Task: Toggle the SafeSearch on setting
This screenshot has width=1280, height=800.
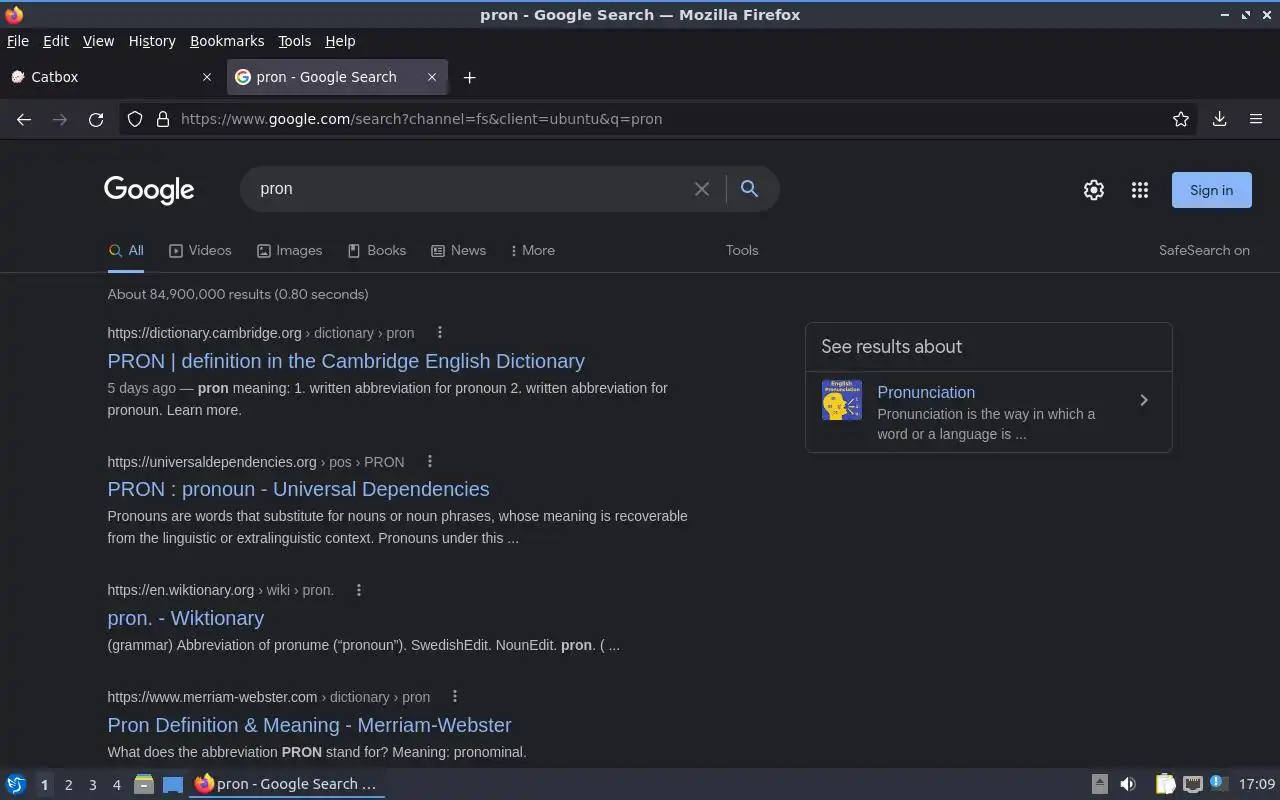Action: tap(1204, 251)
